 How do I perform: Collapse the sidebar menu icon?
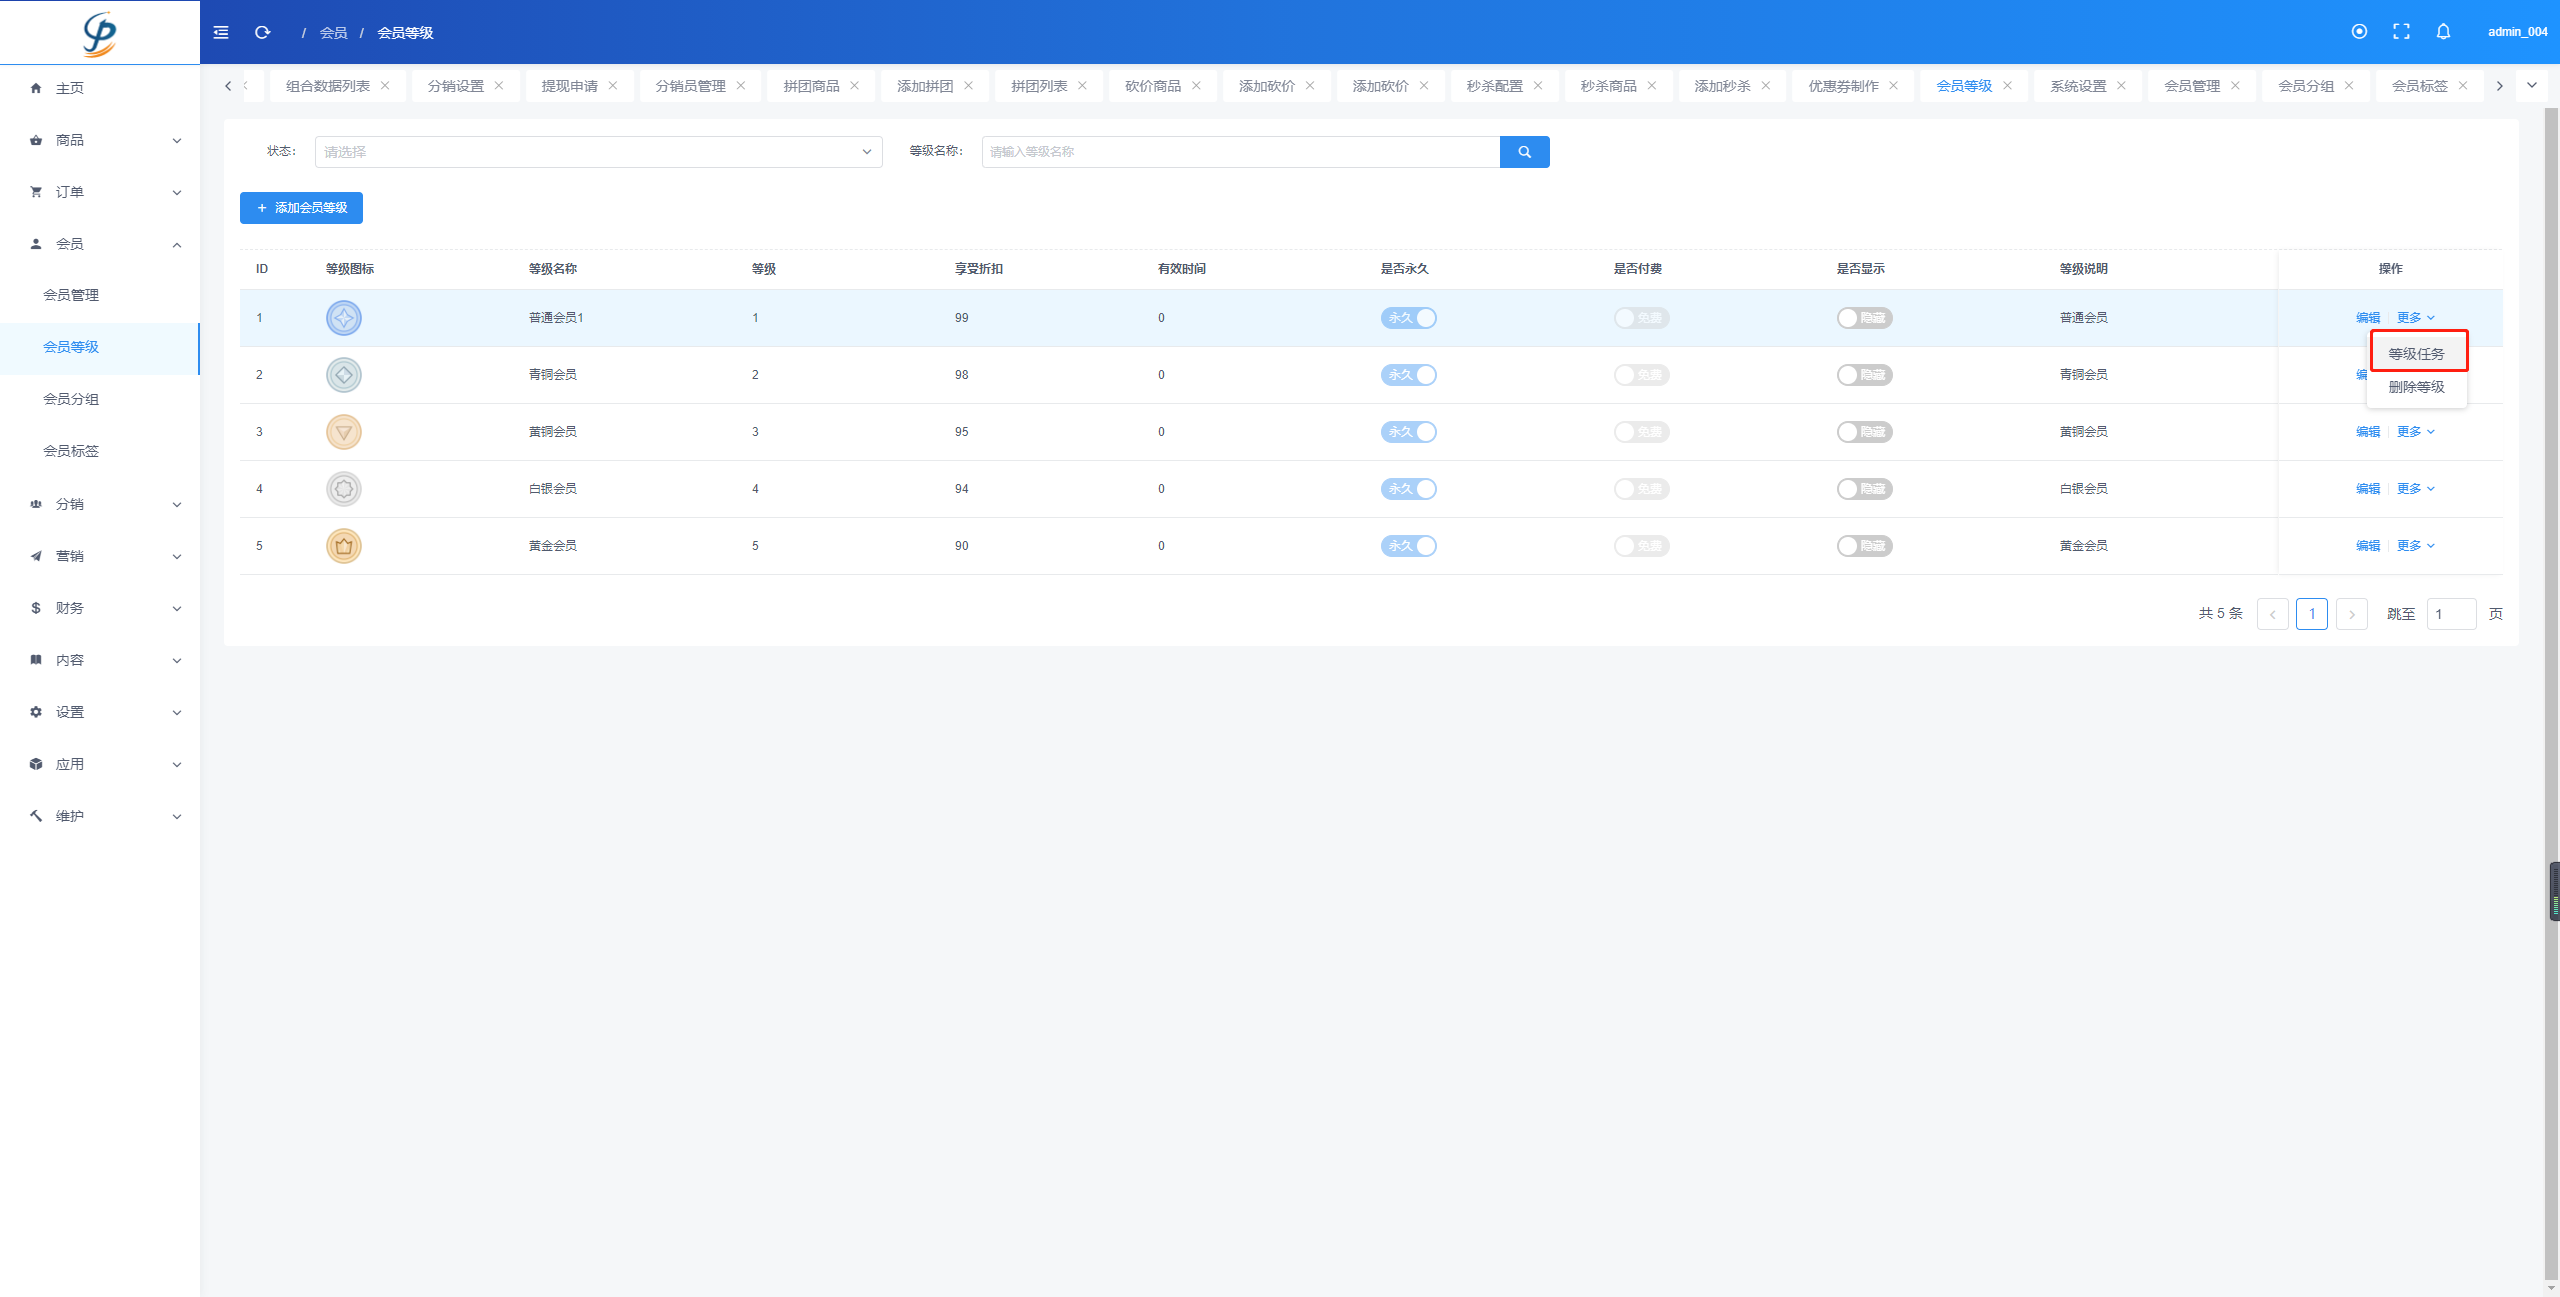221,32
